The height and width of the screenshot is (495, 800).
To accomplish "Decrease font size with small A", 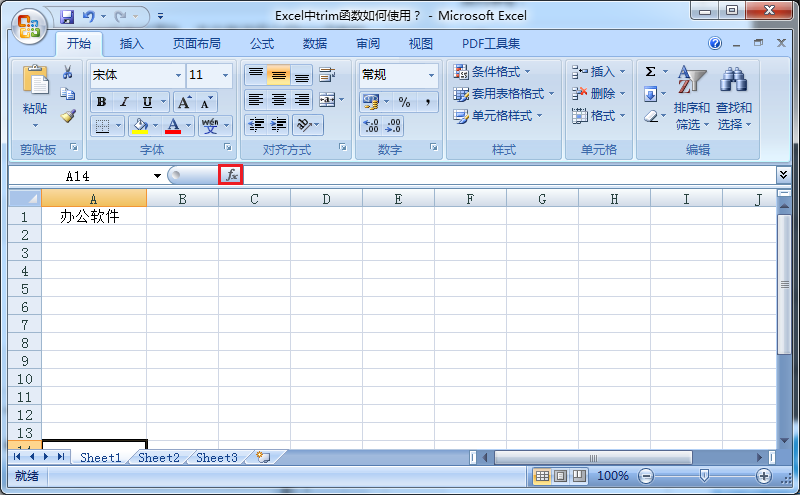I will [206, 102].
